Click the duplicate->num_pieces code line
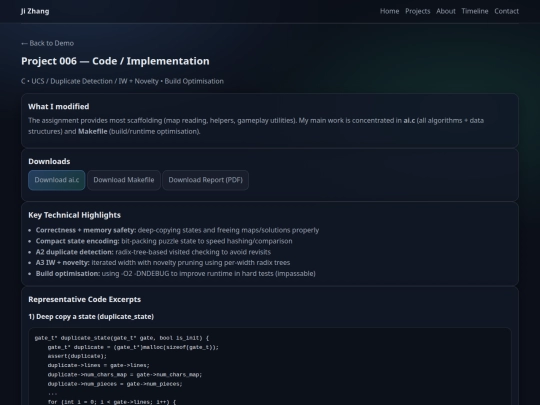This screenshot has width=540, height=405. click(115, 384)
